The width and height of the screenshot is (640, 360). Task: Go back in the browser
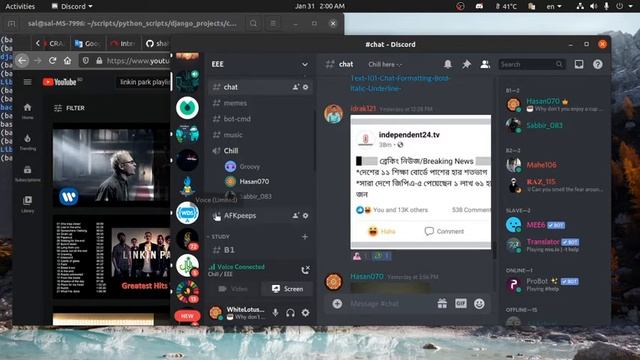tap(22, 60)
